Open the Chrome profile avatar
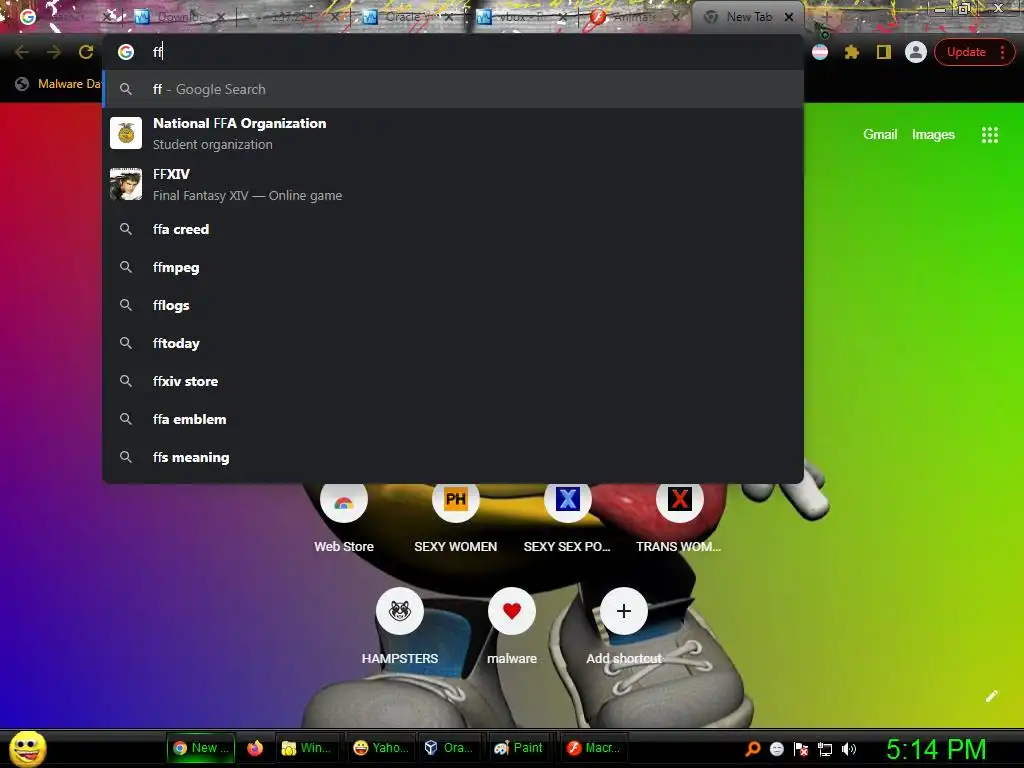This screenshot has width=1024, height=768. pos(916,52)
